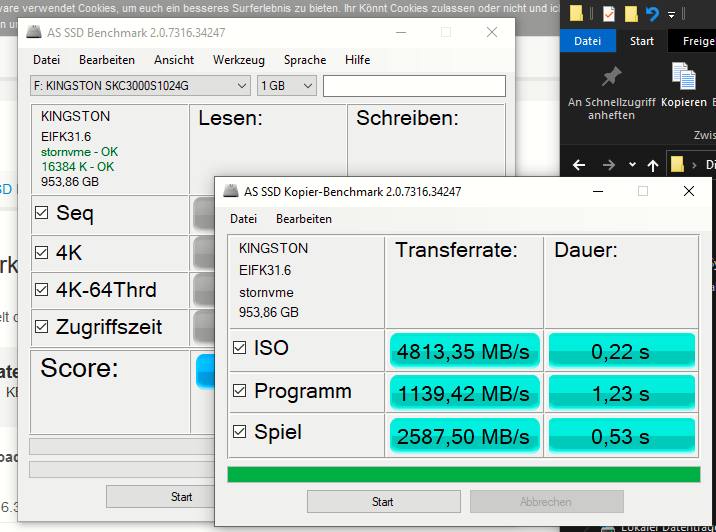The height and width of the screenshot is (532, 716).
Task: Click new folder icon in Explorer quick access toolbar
Action: tap(631, 14)
